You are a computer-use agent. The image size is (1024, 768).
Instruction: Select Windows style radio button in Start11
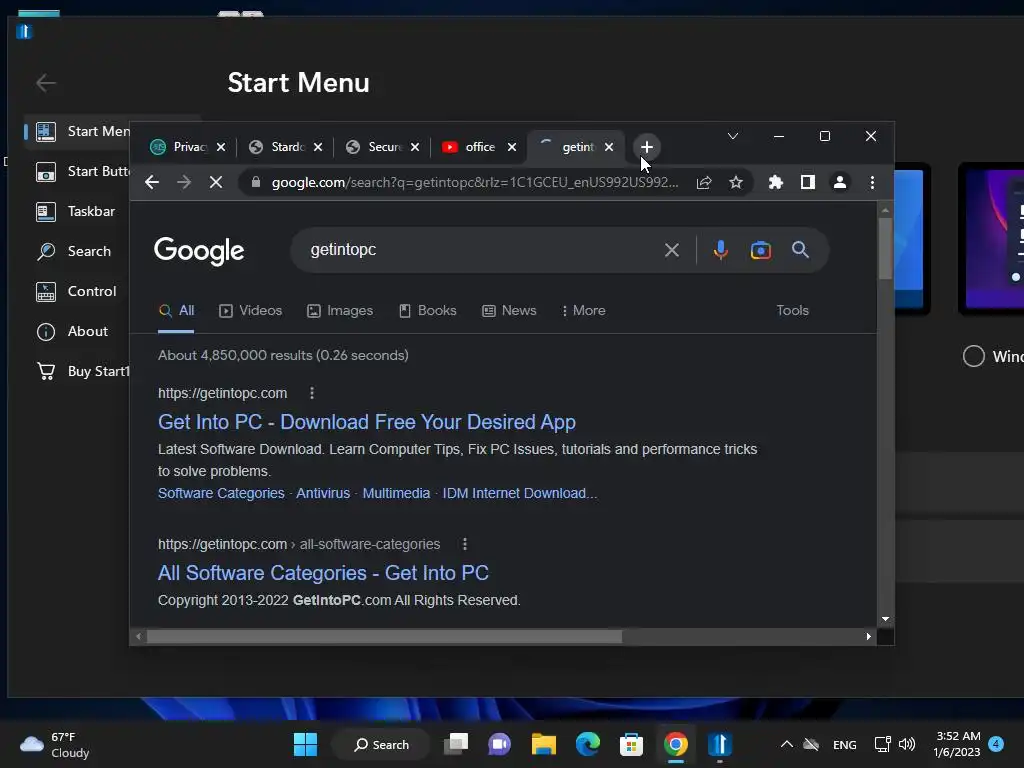pyautogui.click(x=973, y=356)
